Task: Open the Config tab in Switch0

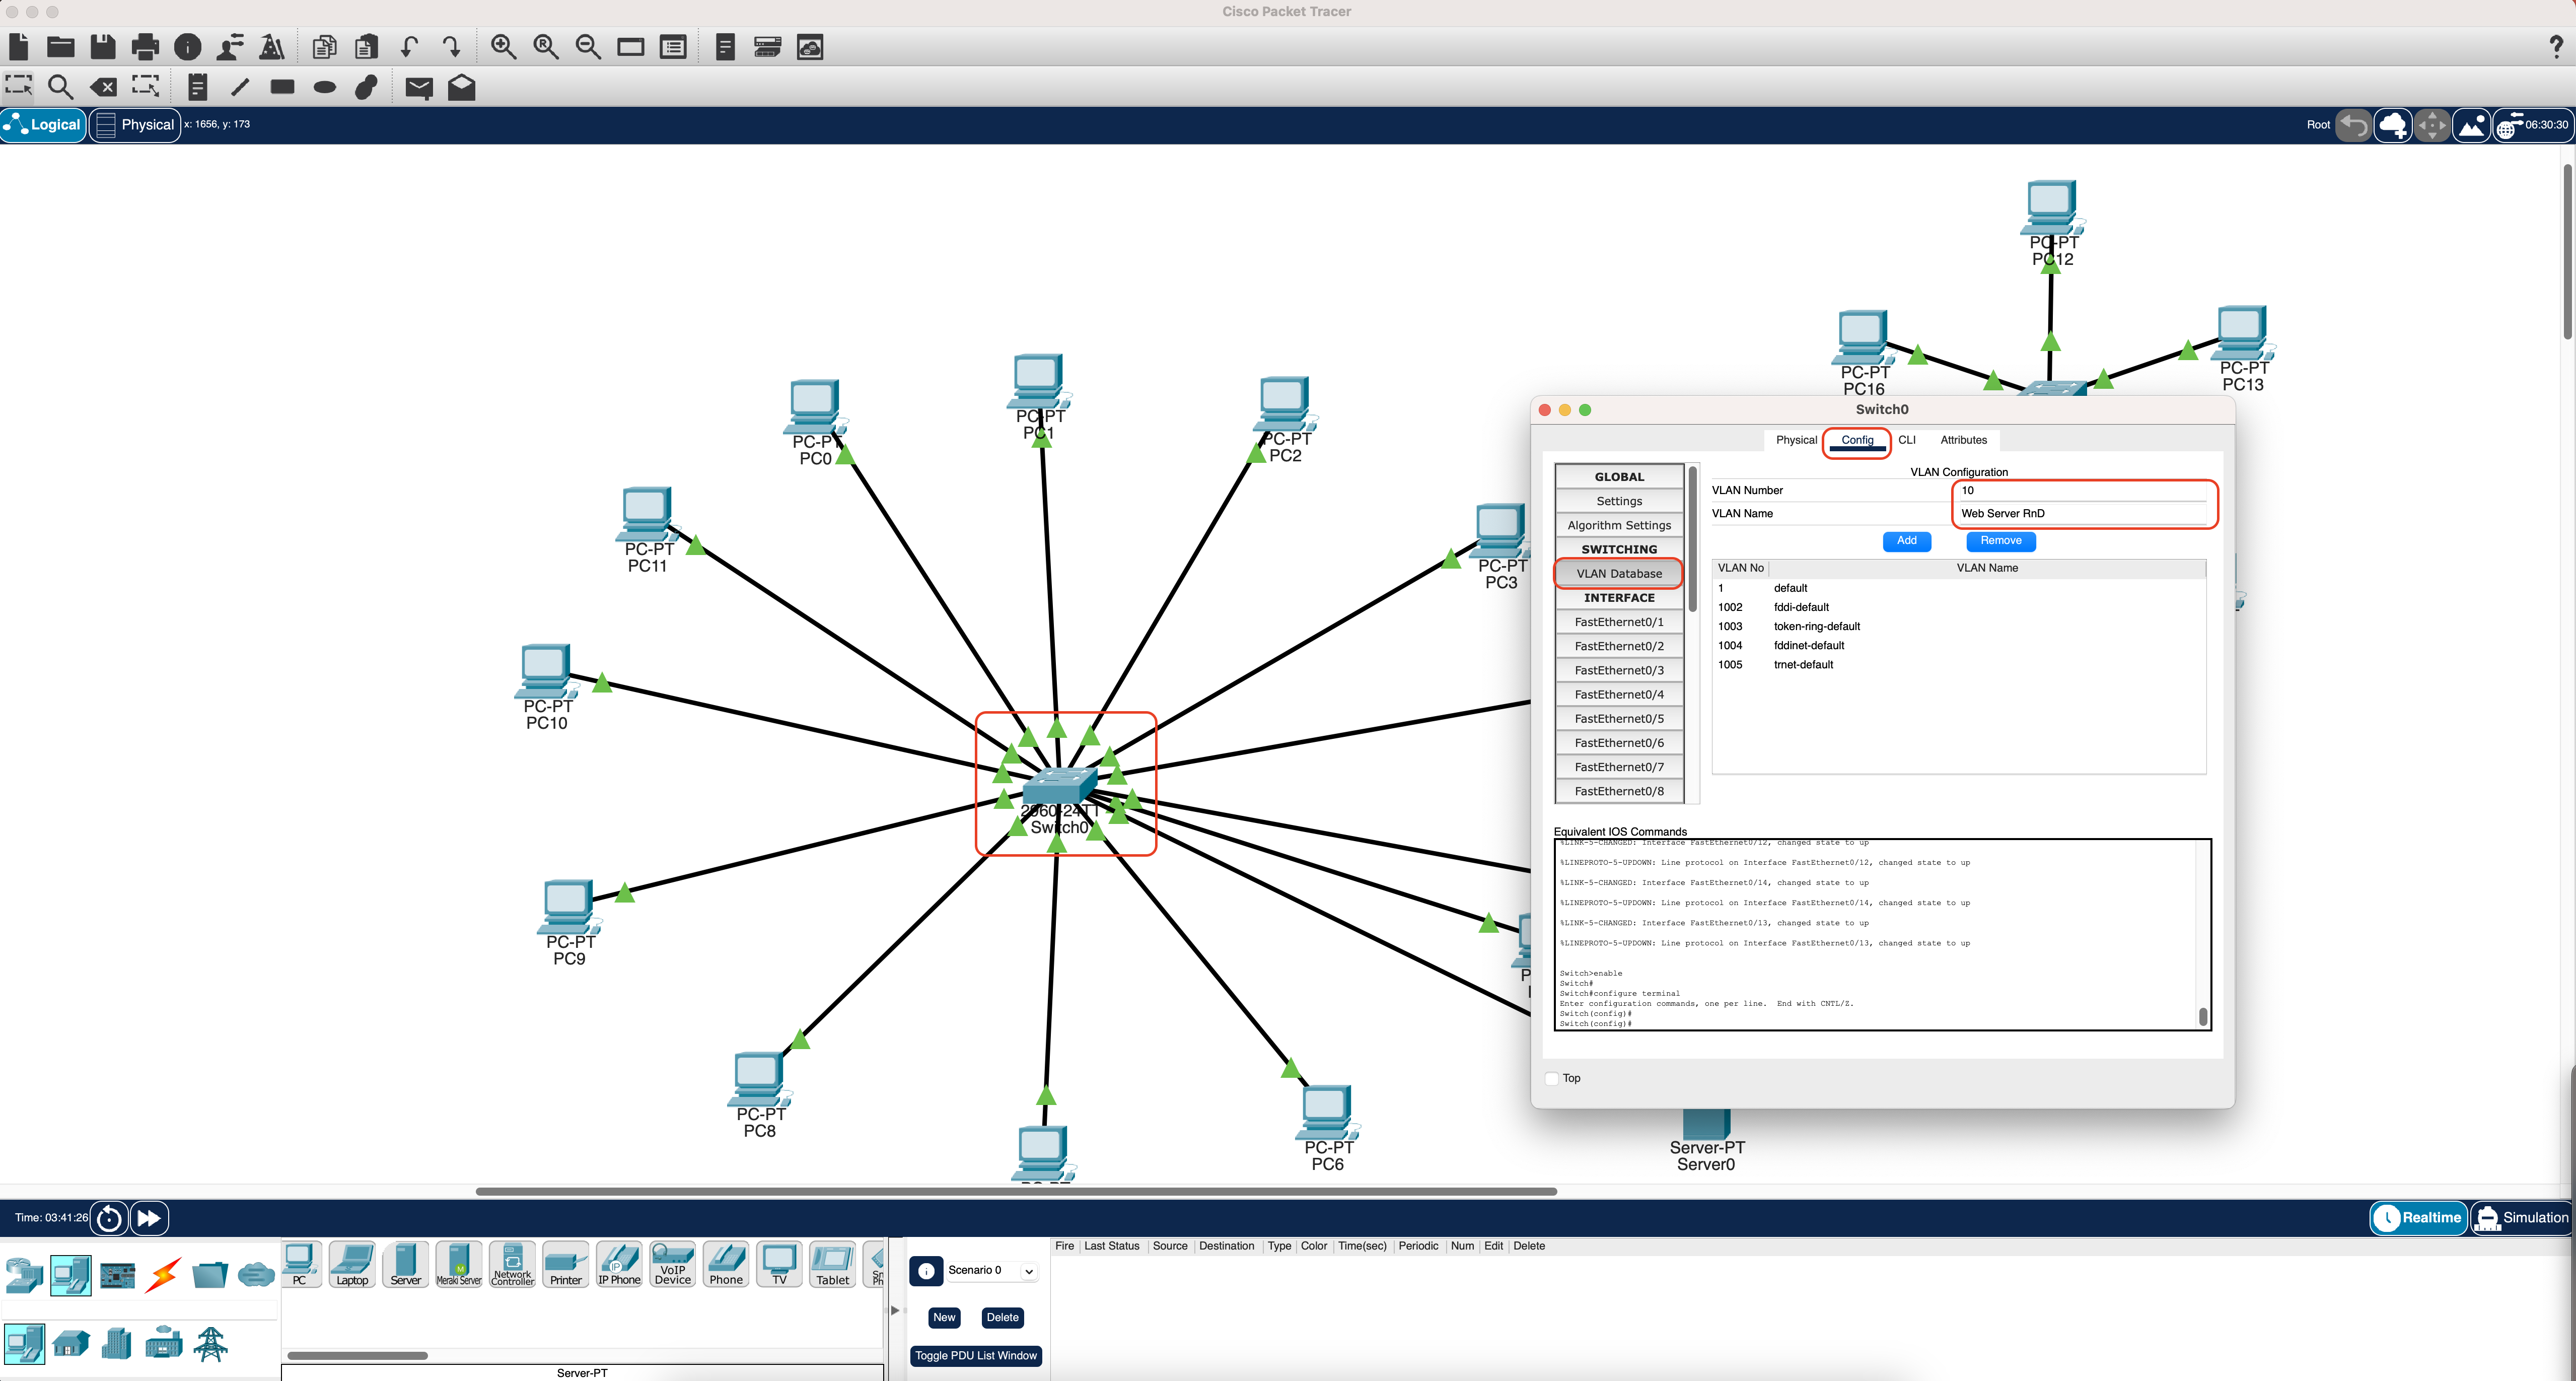Action: coord(1857,440)
